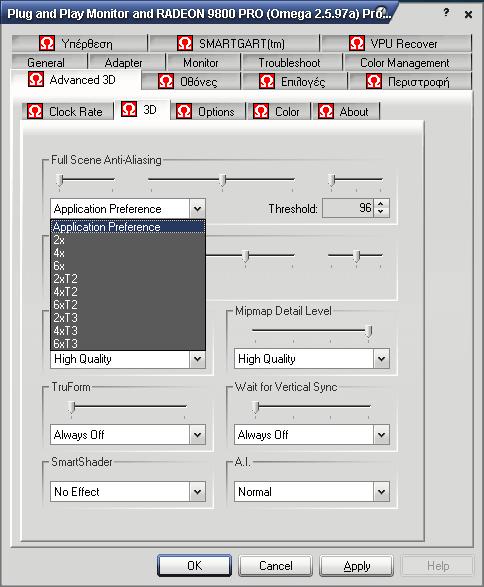Click the Cancel button
The width and height of the screenshot is (484, 587).
coord(276,565)
